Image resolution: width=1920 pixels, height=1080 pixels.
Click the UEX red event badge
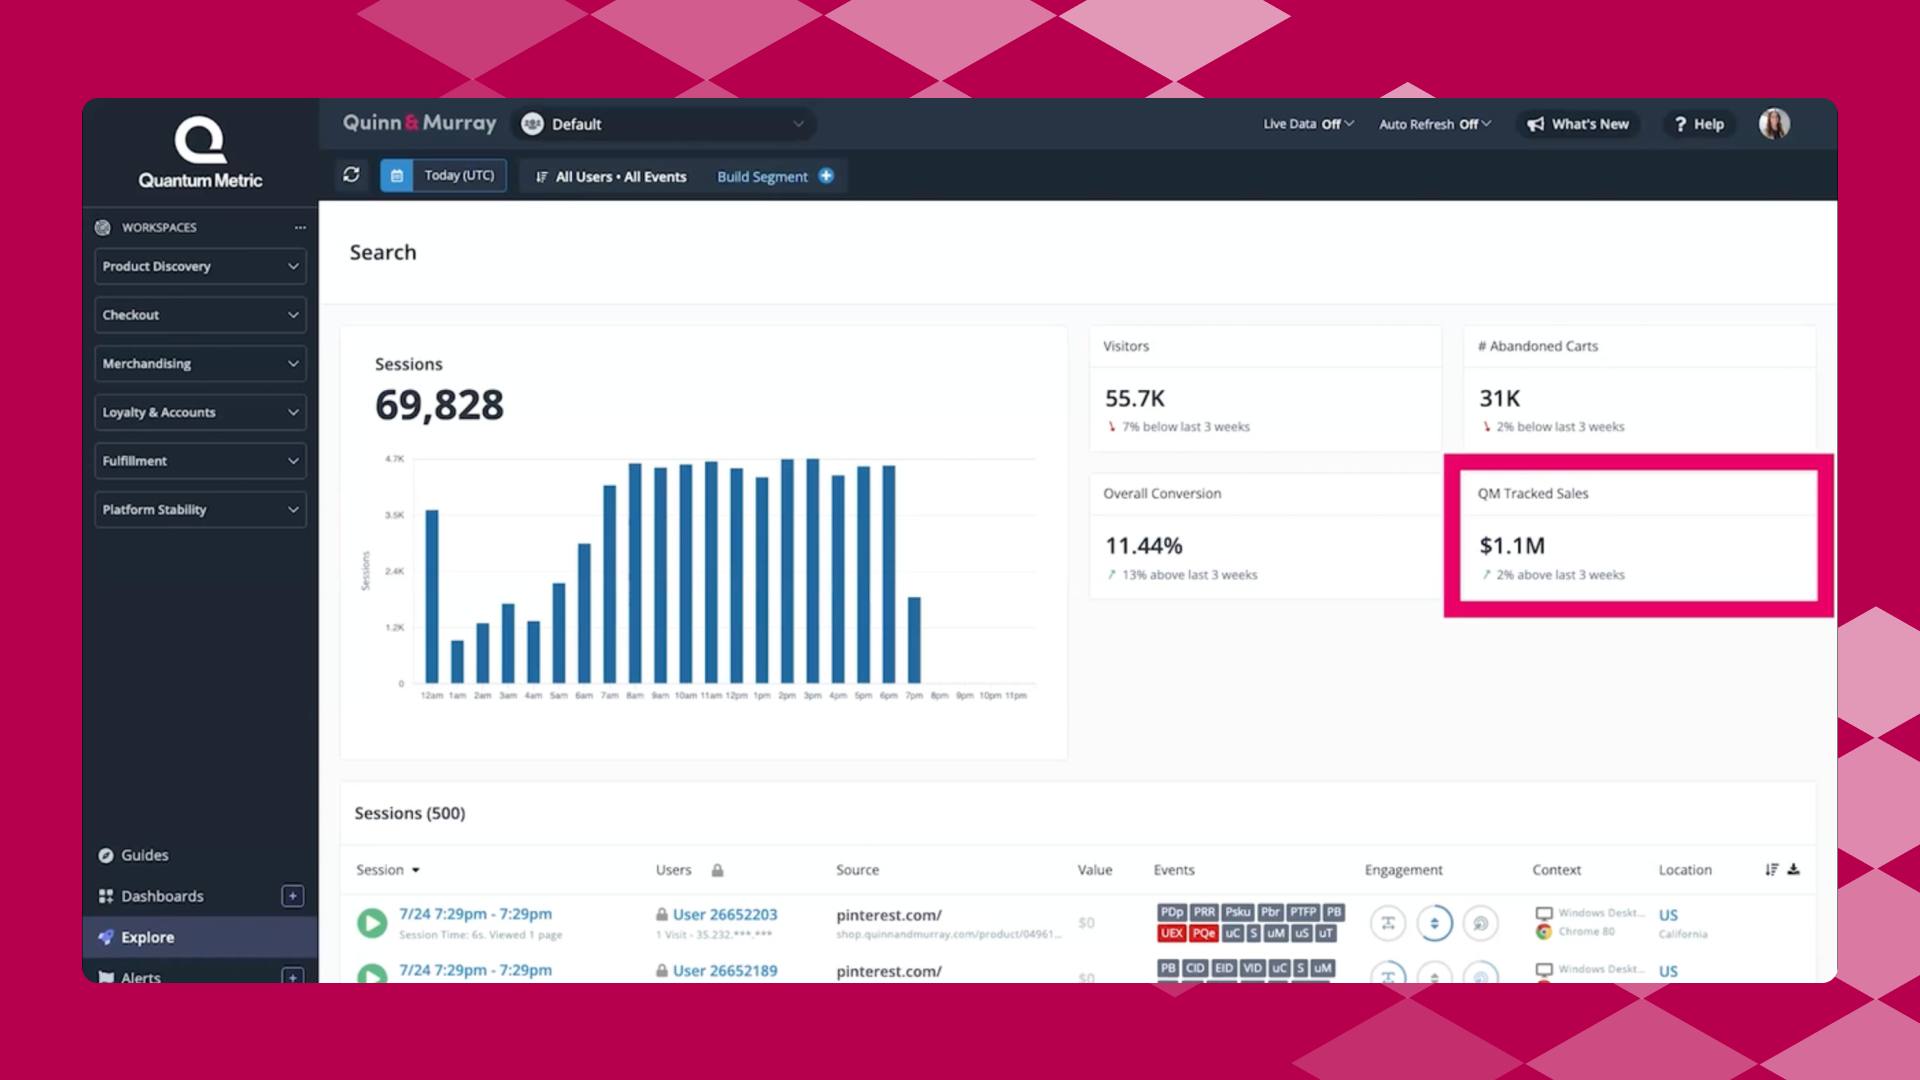[1172, 933]
